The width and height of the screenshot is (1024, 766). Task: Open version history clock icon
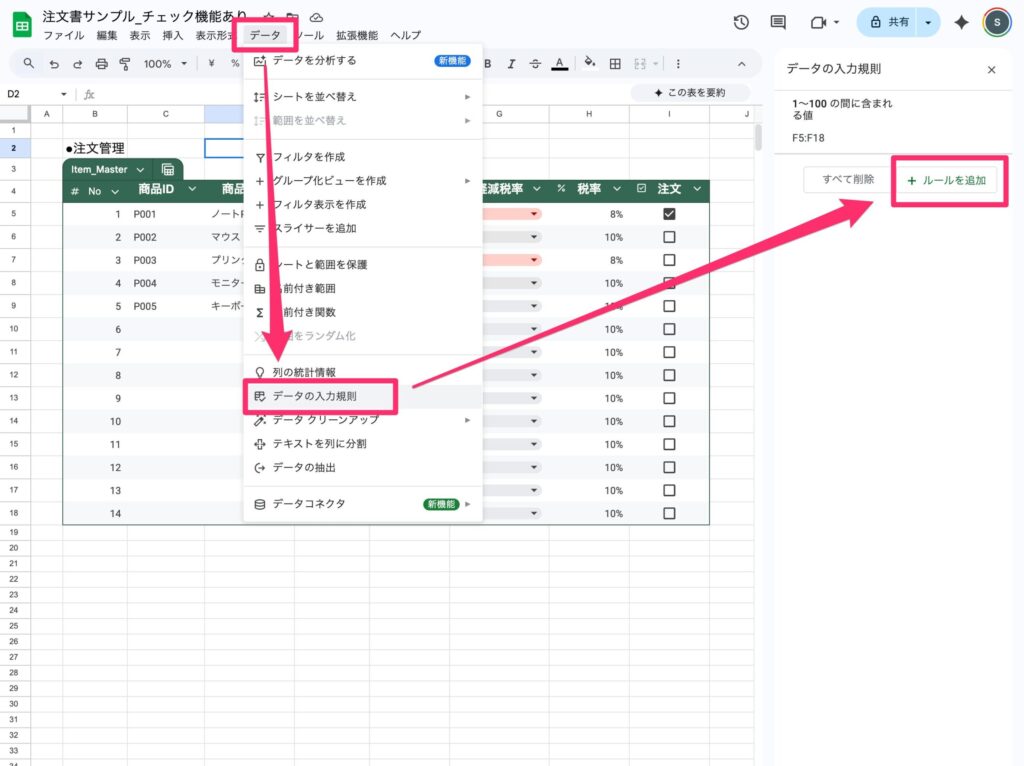coord(741,22)
